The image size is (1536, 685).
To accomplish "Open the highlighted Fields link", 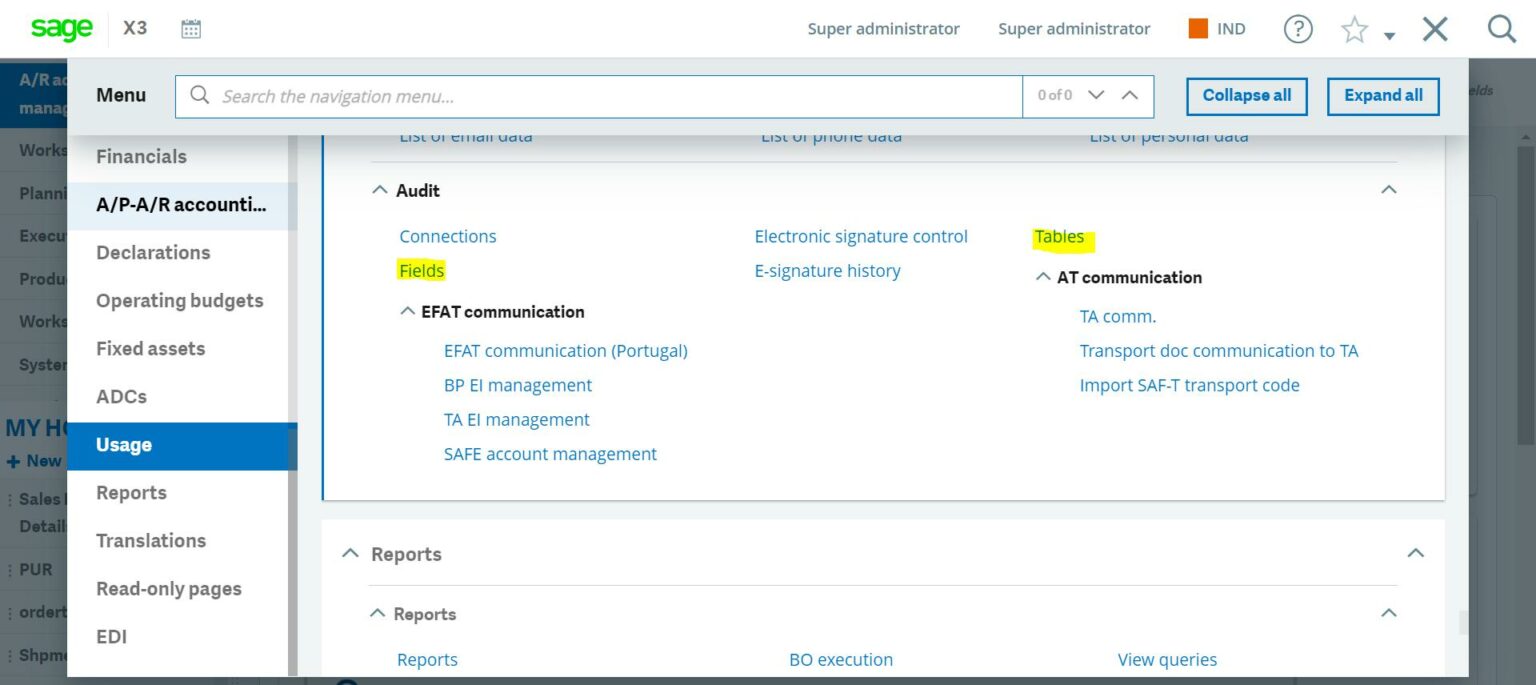I will 421,270.
